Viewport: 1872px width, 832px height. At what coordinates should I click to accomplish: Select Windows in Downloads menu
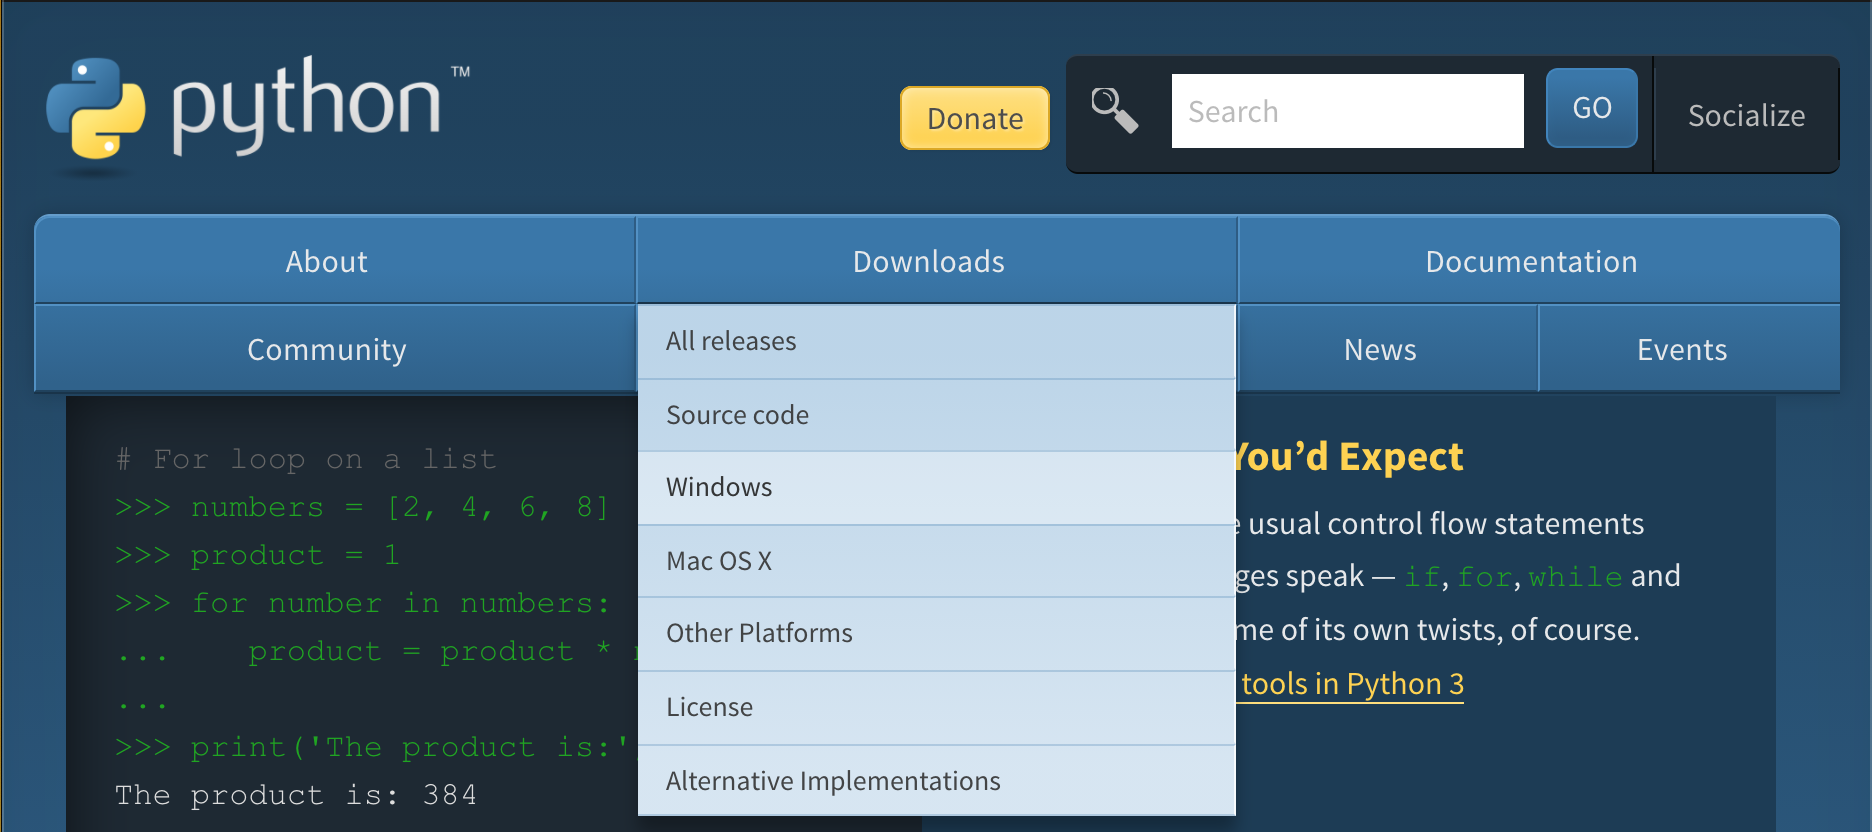tap(937, 488)
